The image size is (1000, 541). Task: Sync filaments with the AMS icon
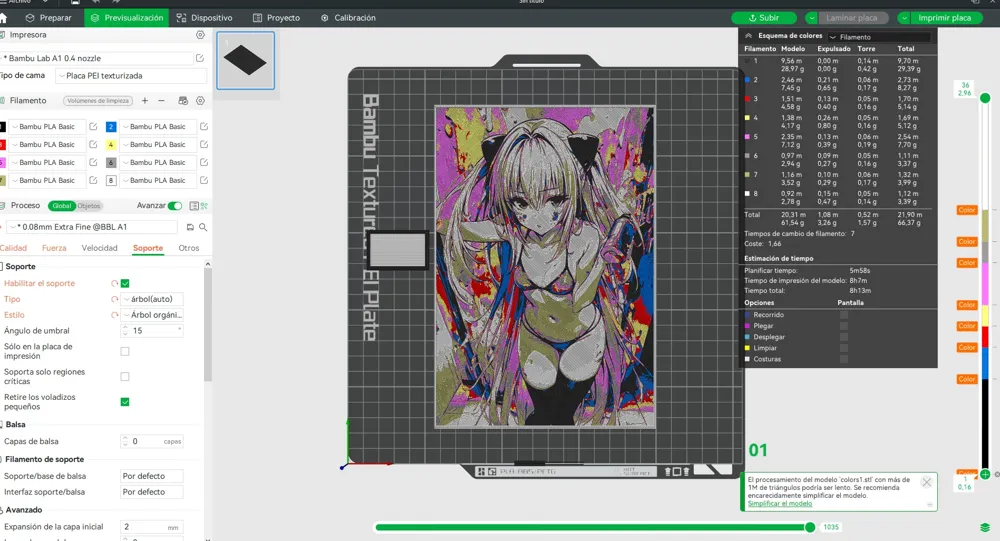click(x=183, y=101)
